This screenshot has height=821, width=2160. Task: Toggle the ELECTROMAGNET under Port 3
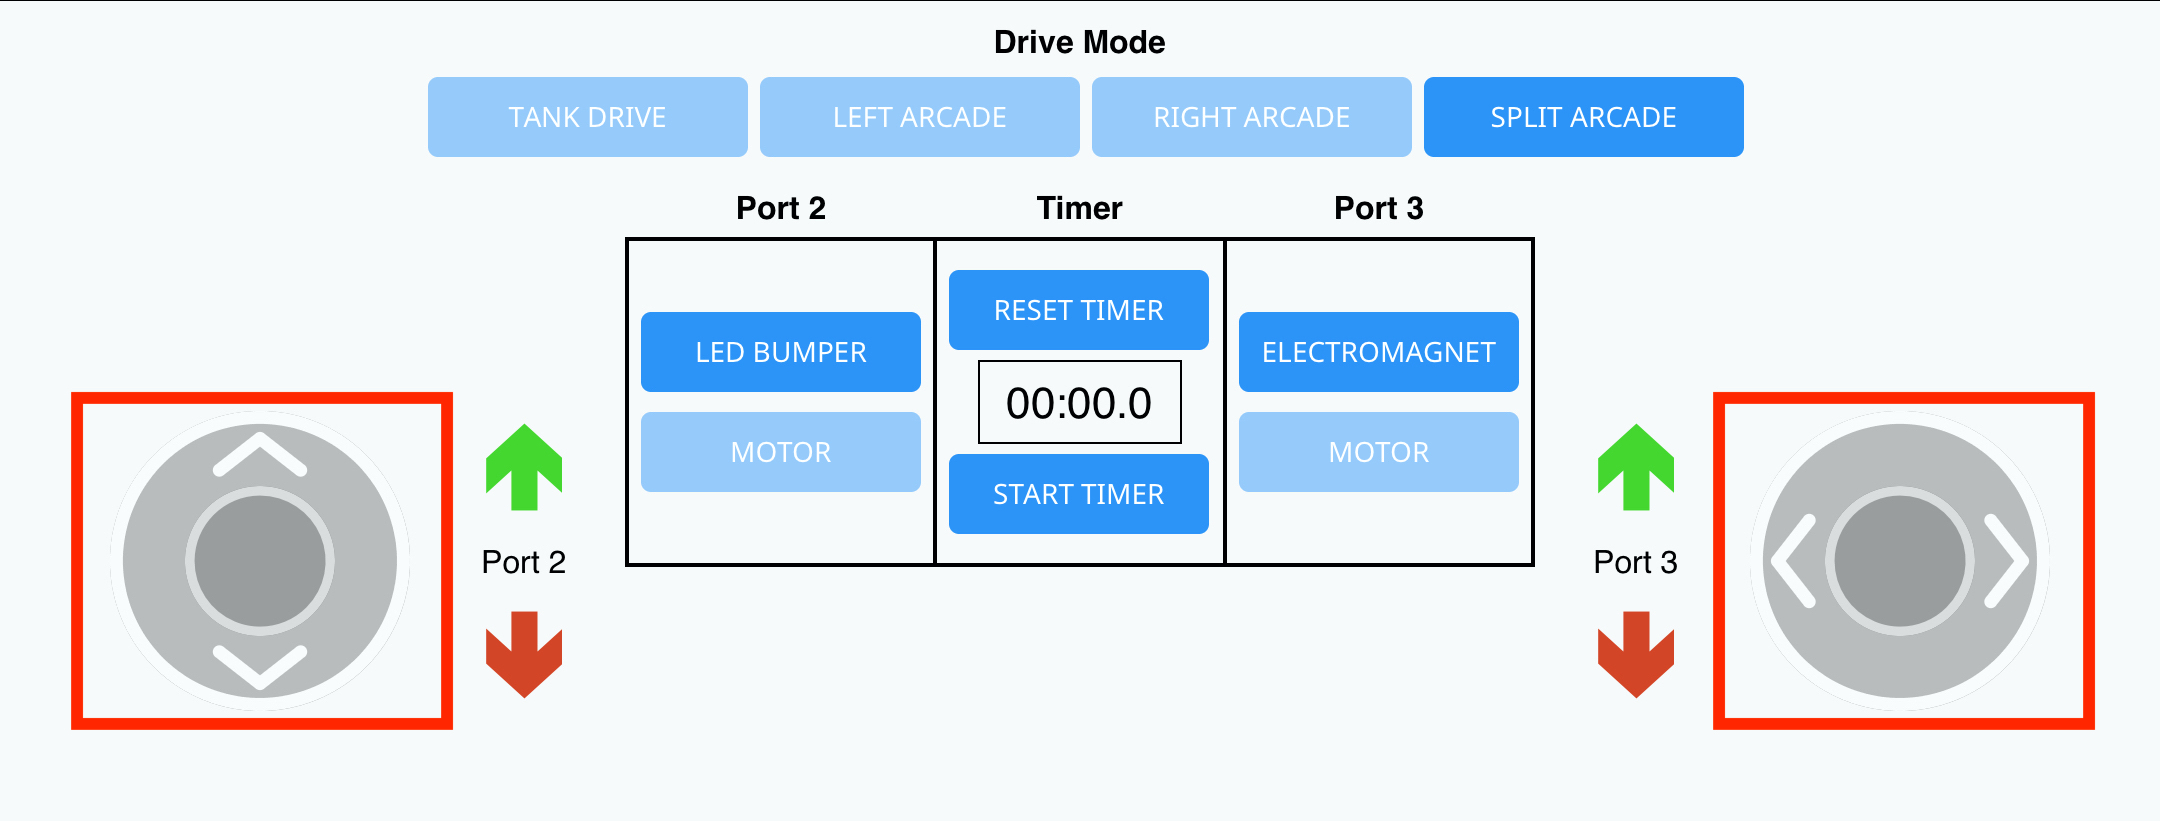[x=1378, y=351]
